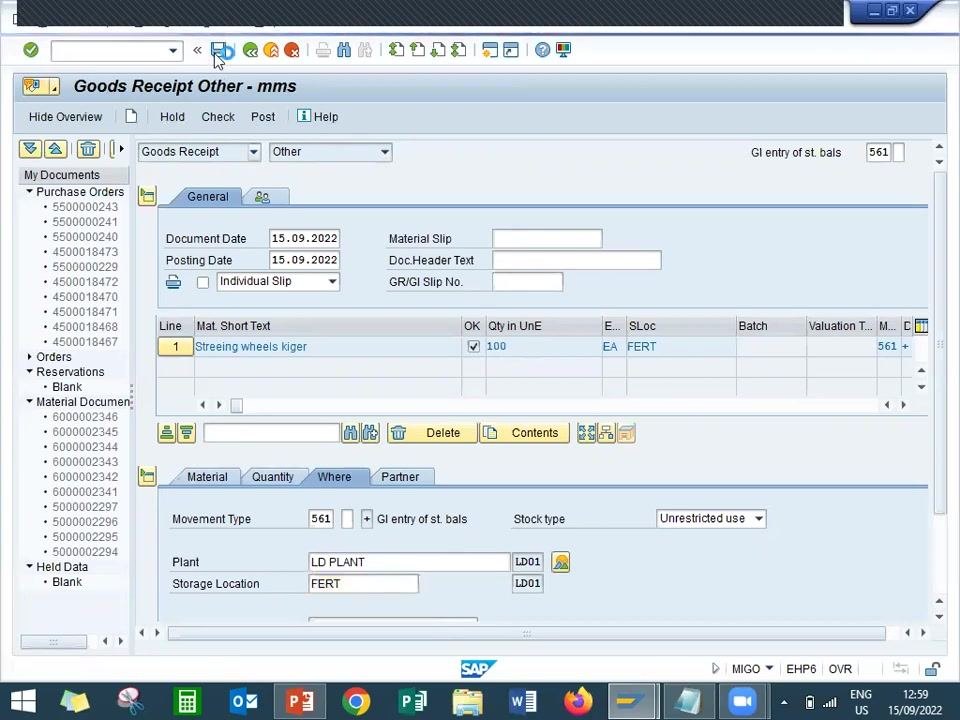Open the Other reference document dropdown
Image resolution: width=960 pixels, height=720 pixels.
pyautogui.click(x=384, y=152)
